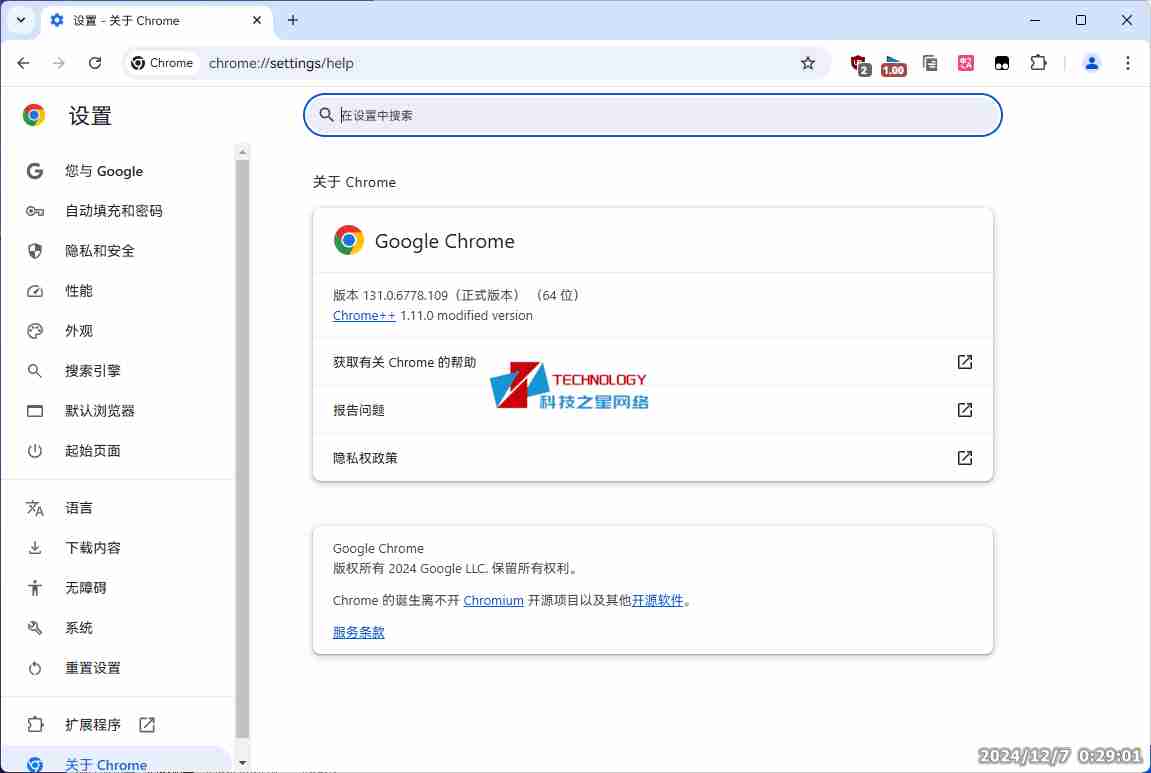Click the Tampermonkey extension icon
1151x773 pixels.
coord(1002,63)
